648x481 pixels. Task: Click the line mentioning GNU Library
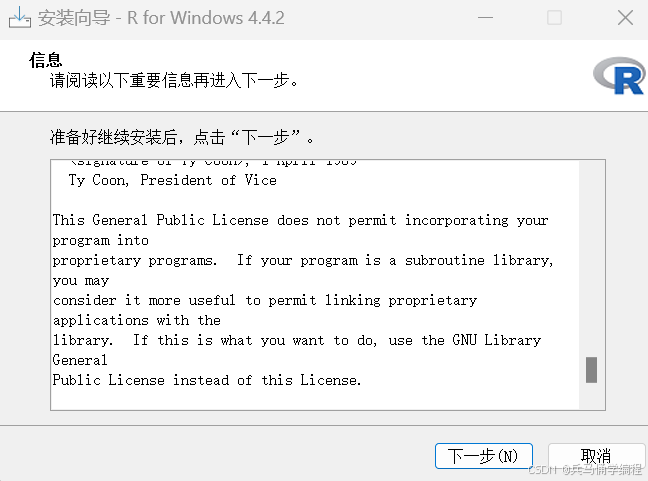point(297,341)
